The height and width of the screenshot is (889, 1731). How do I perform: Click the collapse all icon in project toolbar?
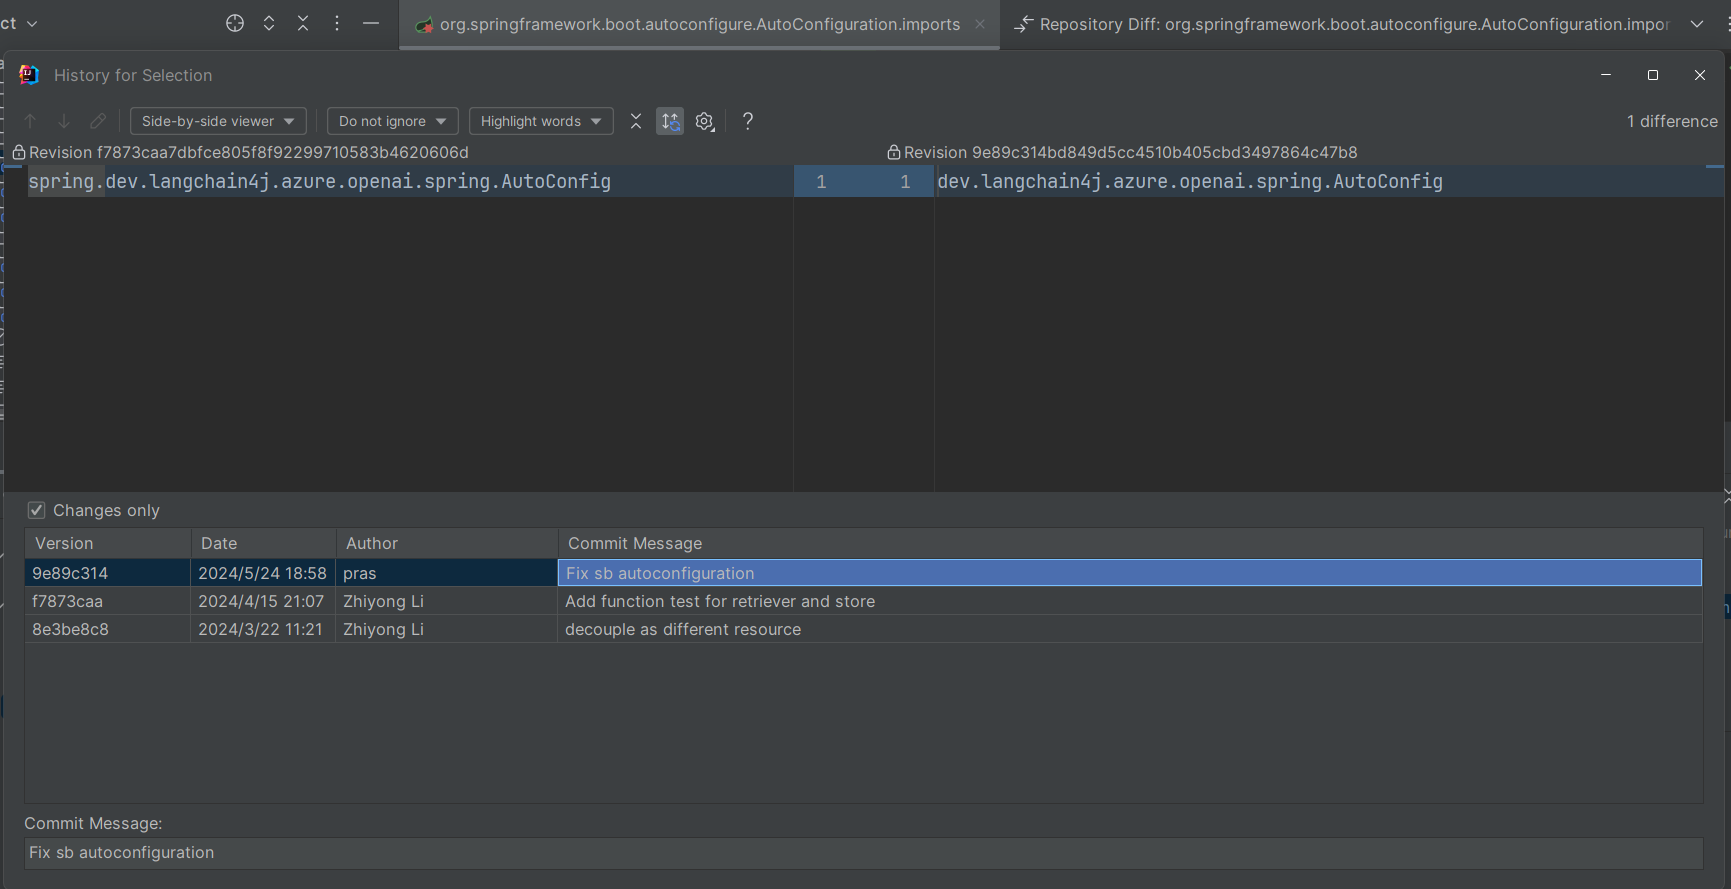(303, 23)
